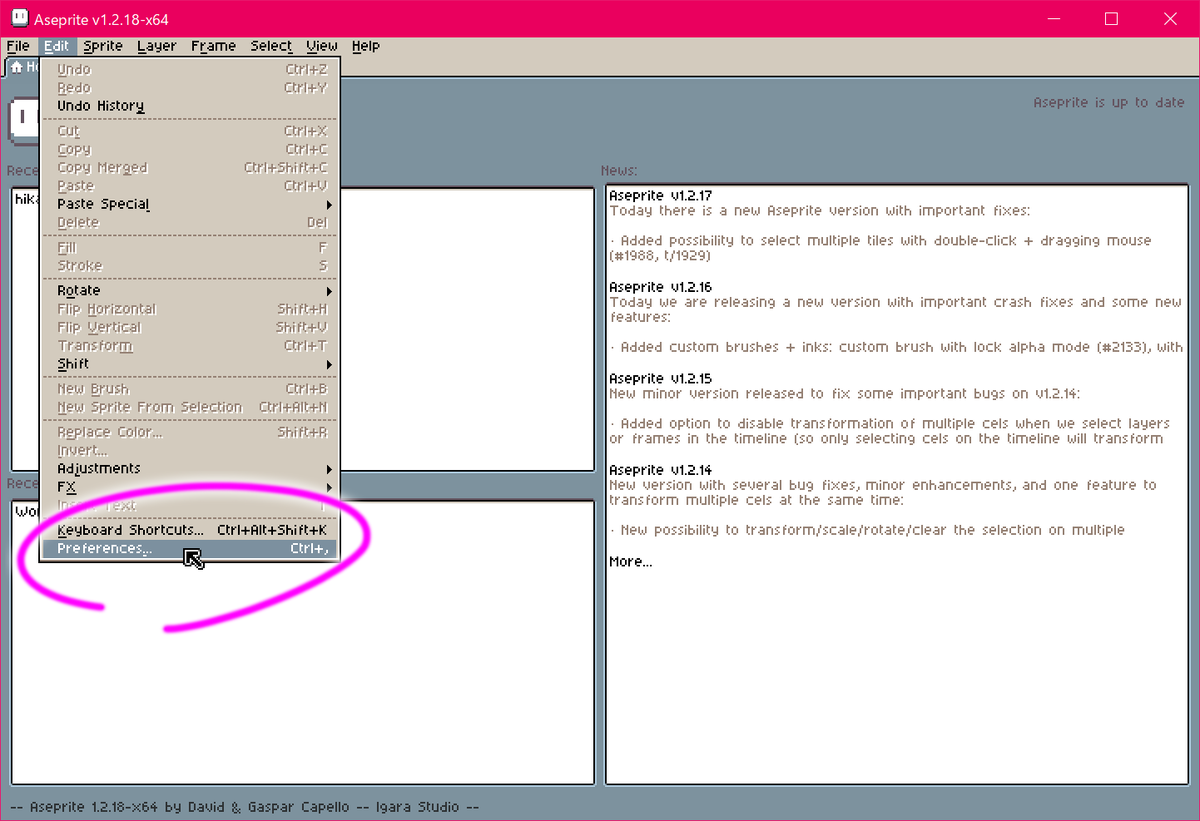This screenshot has height=821, width=1200.
Task: Expand the Paste Special submenu
Action: coord(103,204)
